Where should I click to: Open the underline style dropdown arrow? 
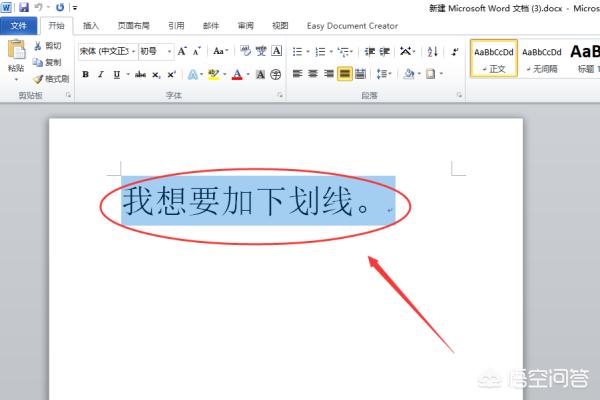(128, 74)
